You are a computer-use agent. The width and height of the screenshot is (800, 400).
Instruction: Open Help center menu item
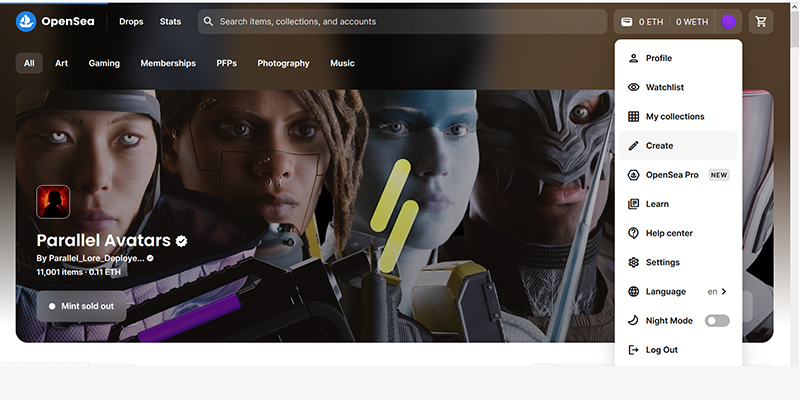pos(678,233)
